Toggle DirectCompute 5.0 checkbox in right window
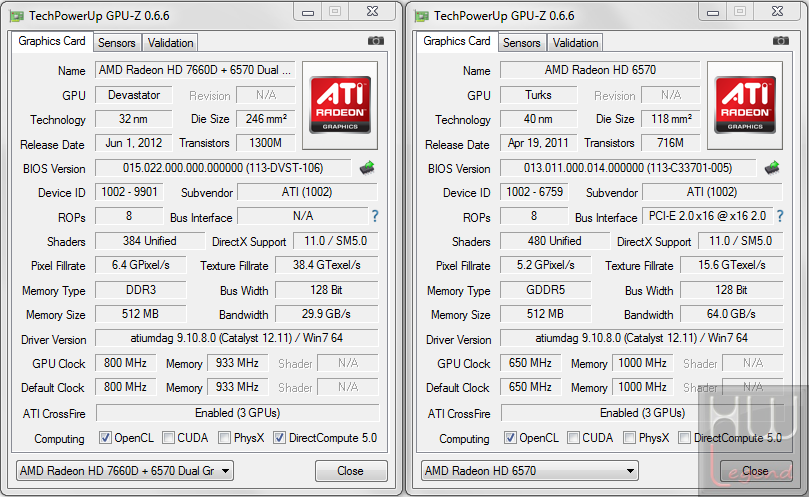Screen dimensions: 809x497 [x=684, y=438]
